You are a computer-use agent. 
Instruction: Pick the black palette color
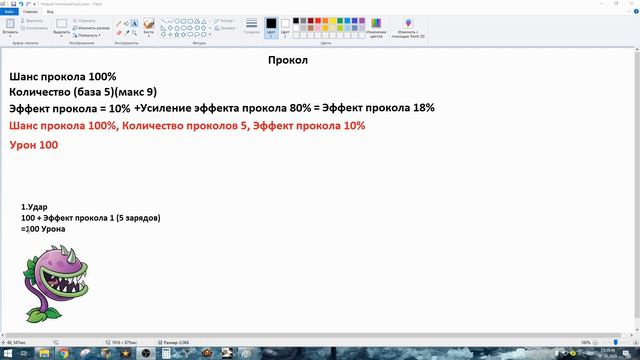click(296, 21)
